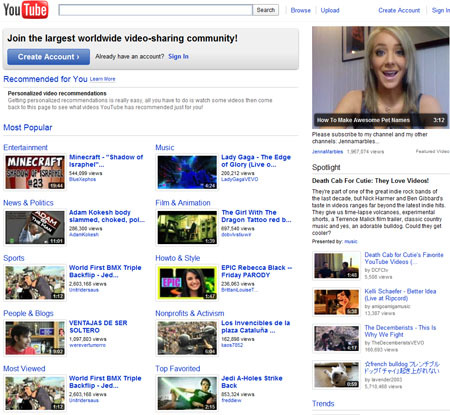This screenshot has width=450, height=415.
Task: Open Kelli Schaefer - Better Idea title
Action: click(x=400, y=295)
